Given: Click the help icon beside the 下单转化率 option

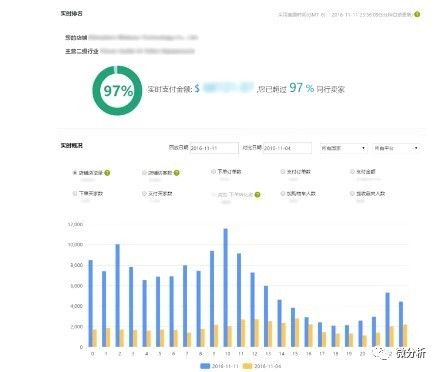Looking at the screenshot, I should pyautogui.click(x=257, y=195).
